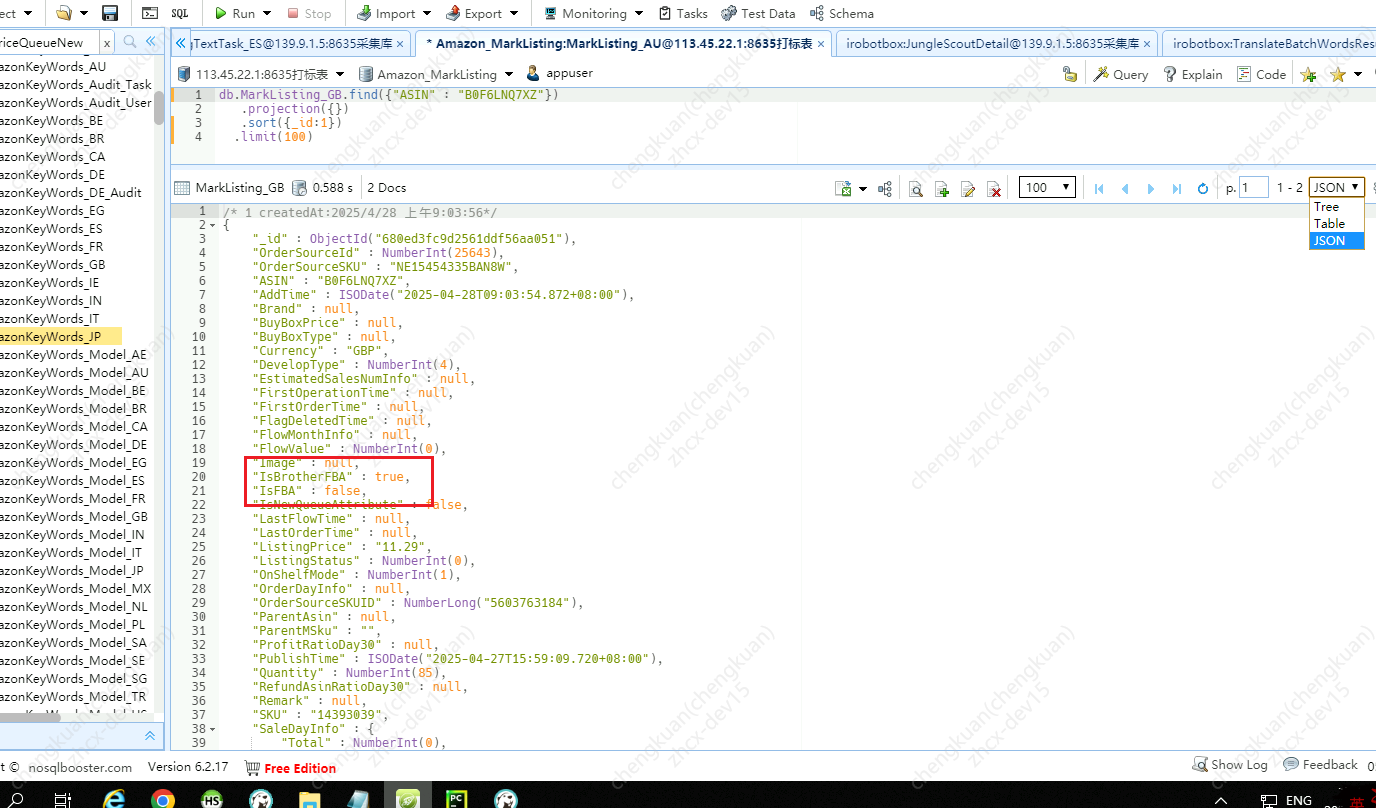Viewport: 1376px width, 808px height.
Task: Expand the Import dropdown menu
Action: 427,14
